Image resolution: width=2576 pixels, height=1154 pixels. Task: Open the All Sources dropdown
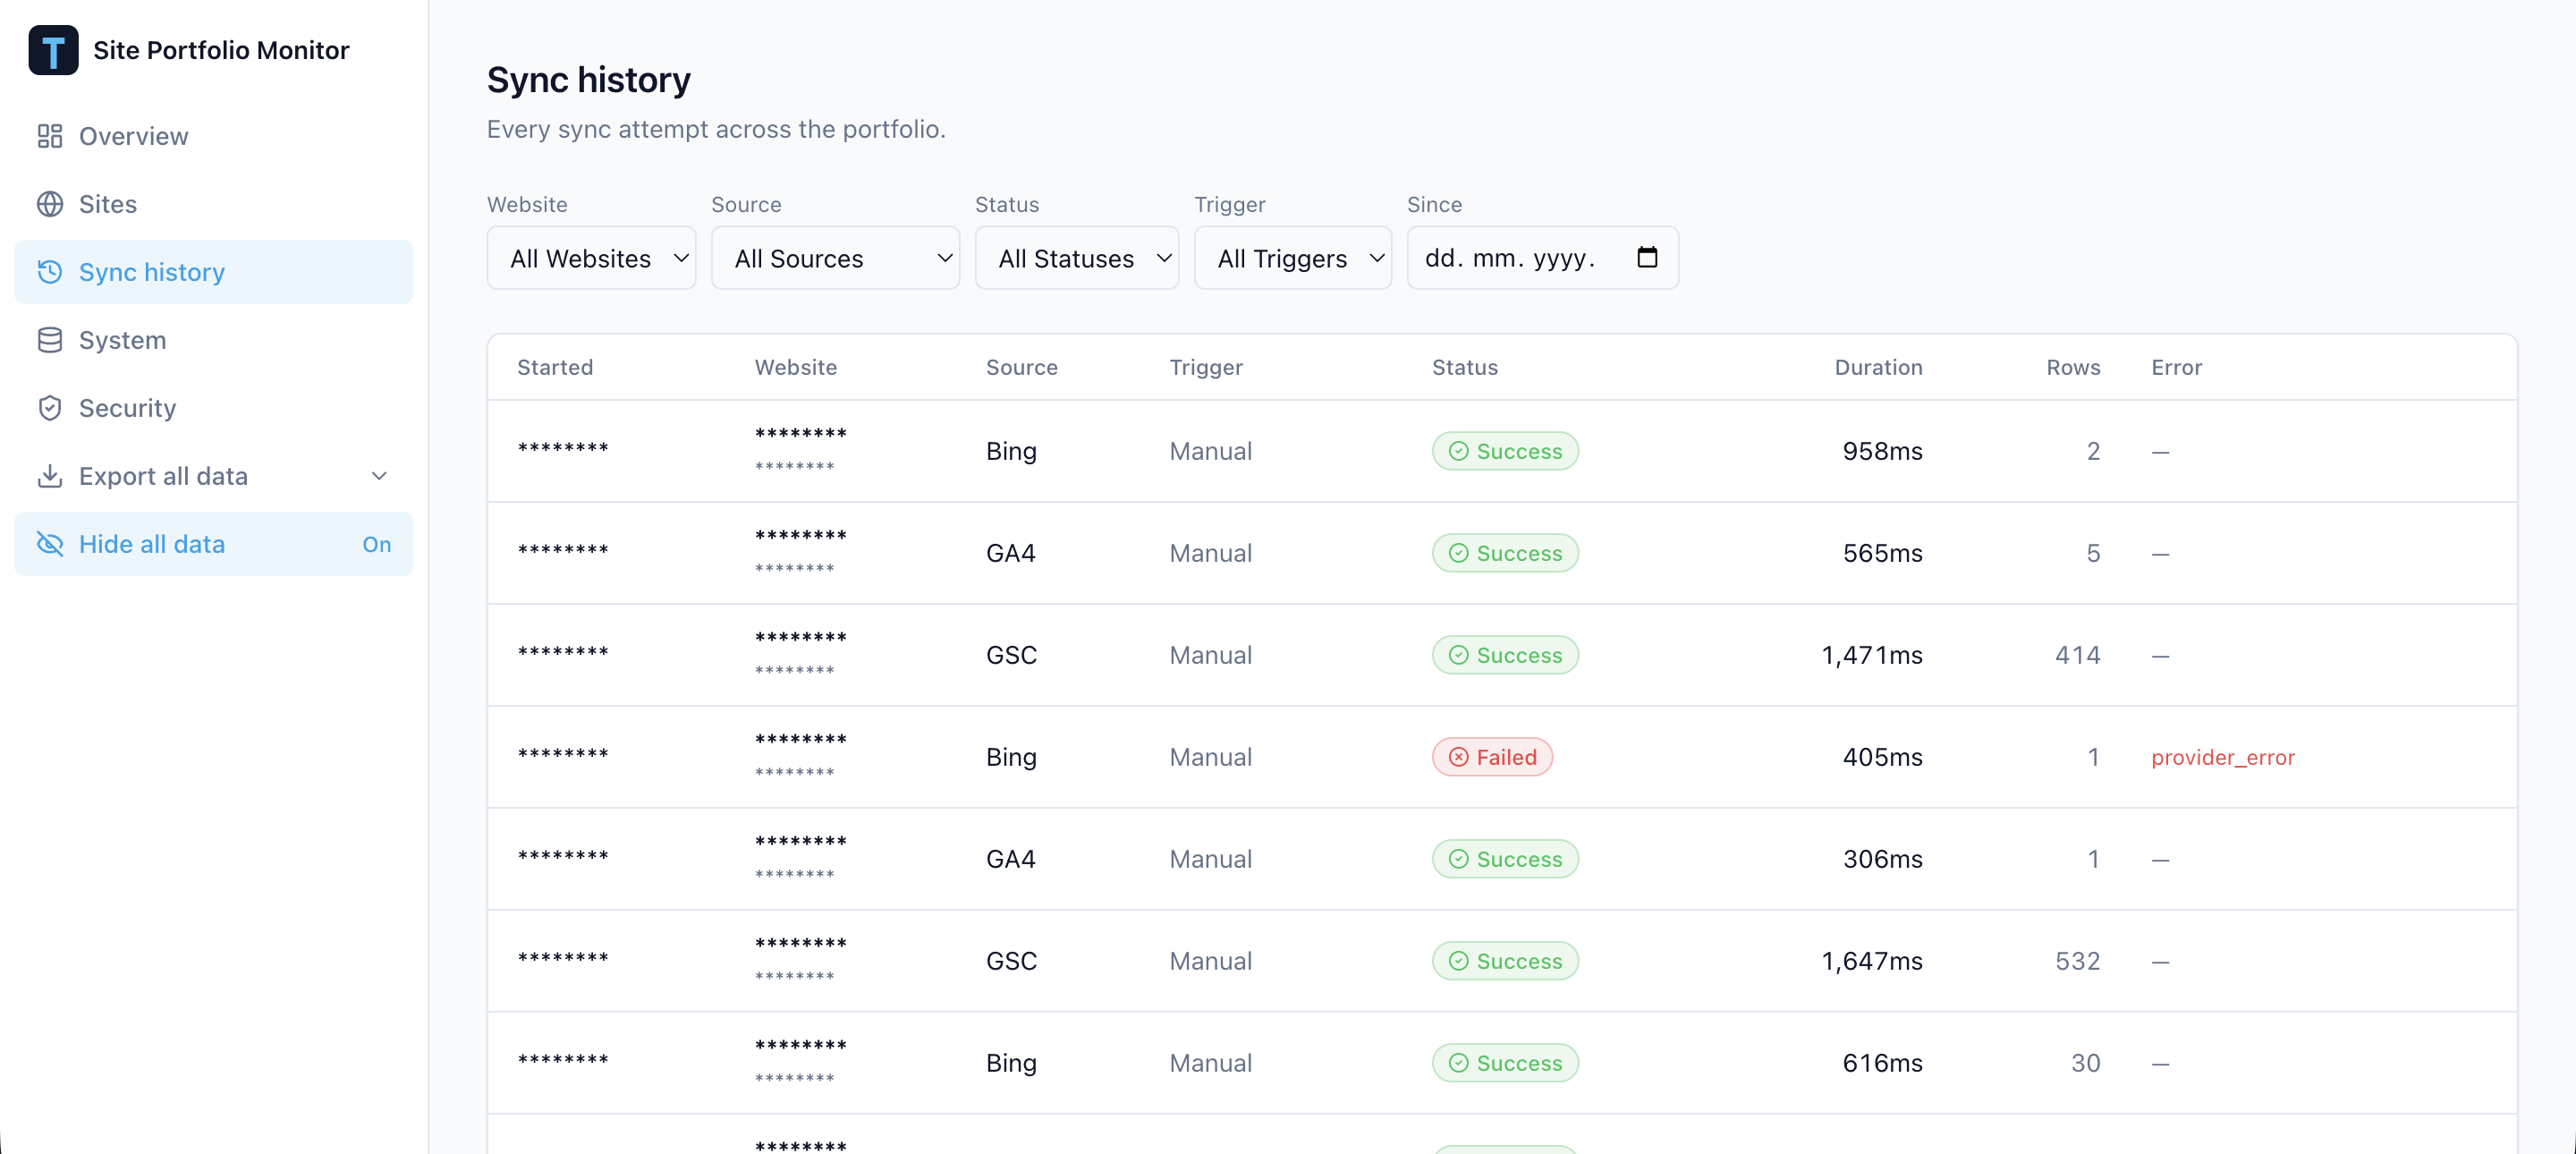835,258
